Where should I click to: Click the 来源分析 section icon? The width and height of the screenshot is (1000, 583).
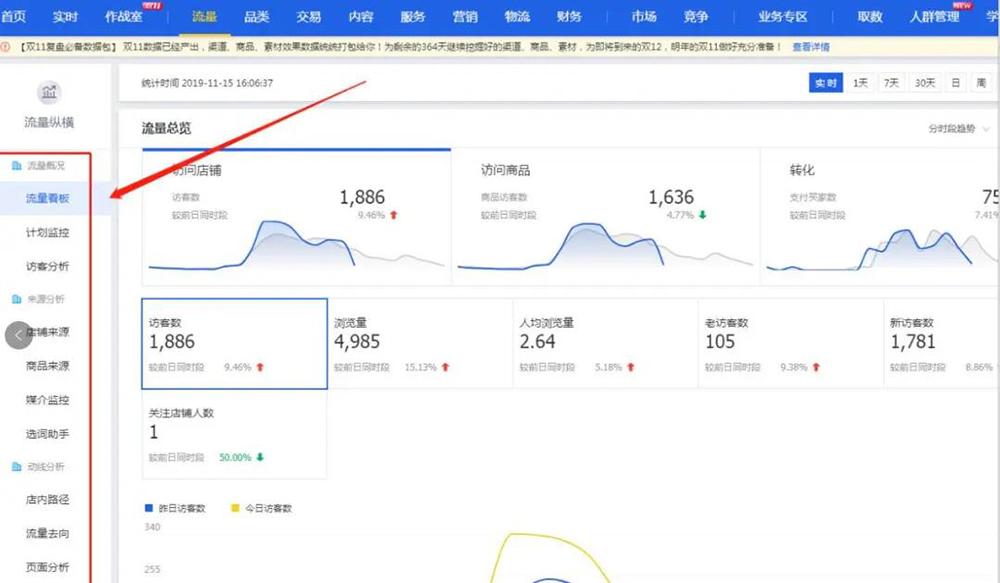16,299
